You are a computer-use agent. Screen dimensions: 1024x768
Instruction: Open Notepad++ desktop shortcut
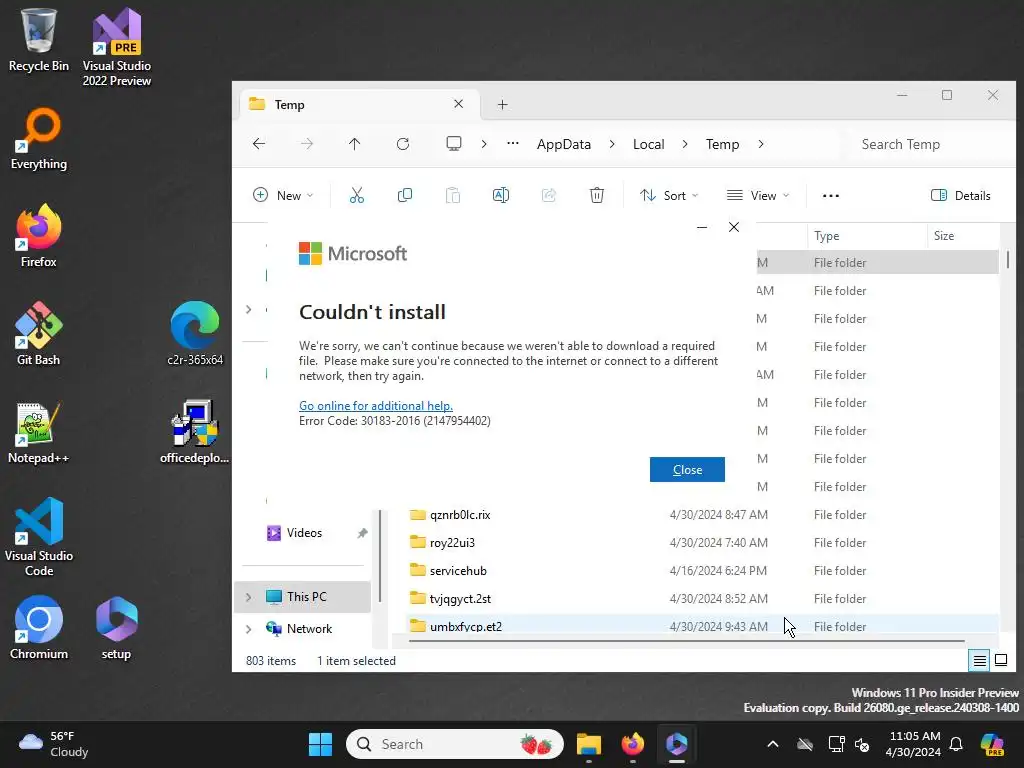[x=39, y=432]
